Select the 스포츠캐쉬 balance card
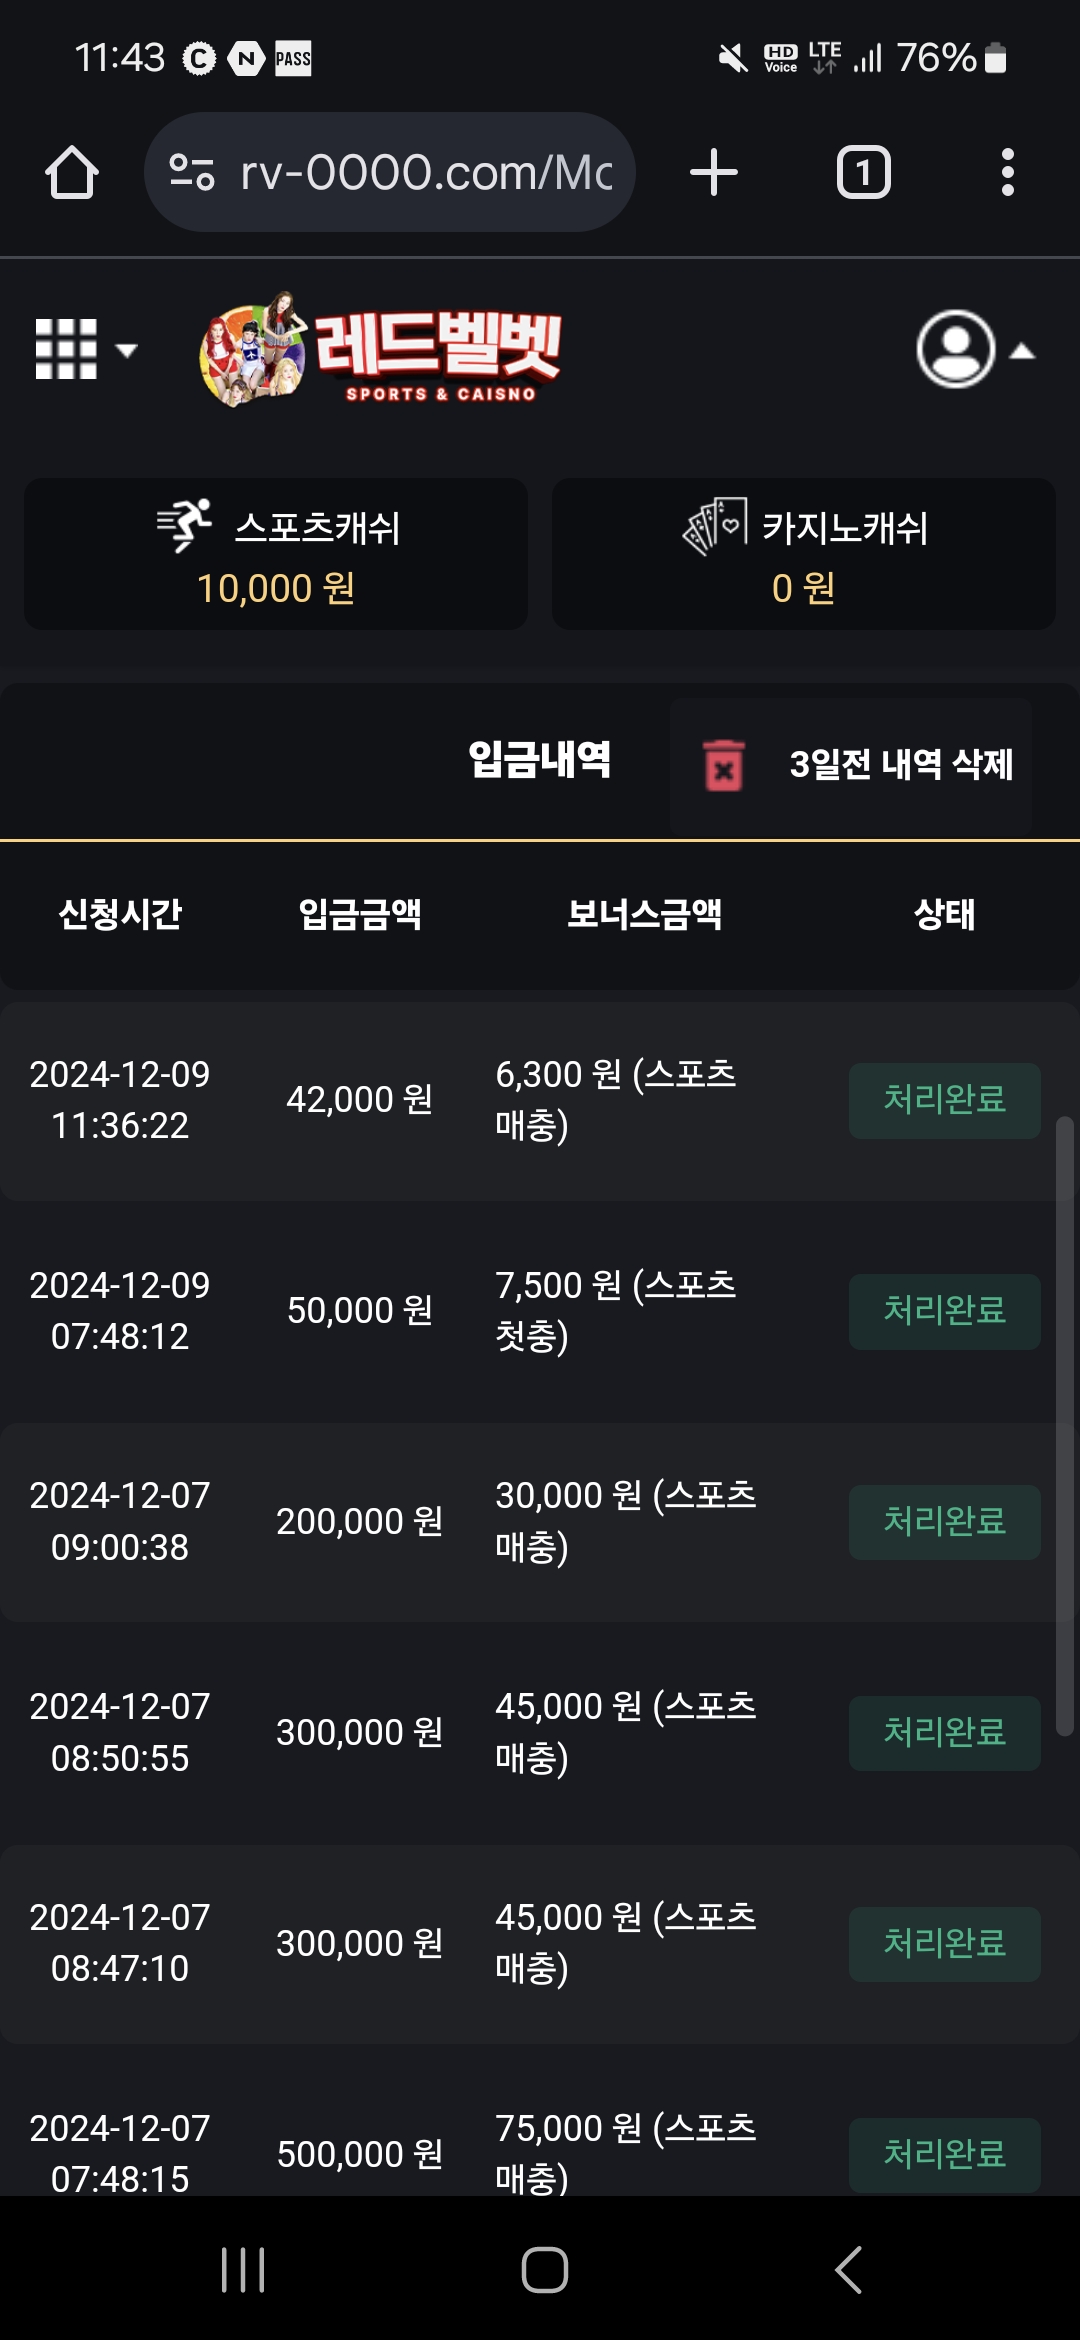The height and width of the screenshot is (2340, 1080). coord(276,555)
